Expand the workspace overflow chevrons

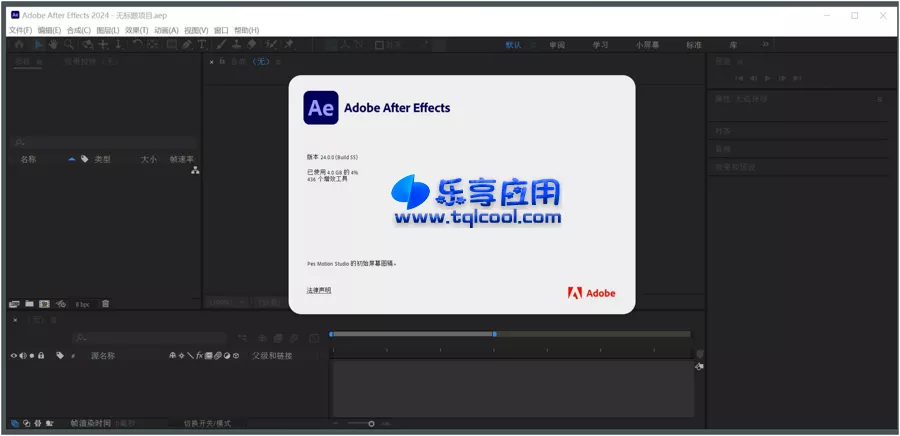[765, 45]
